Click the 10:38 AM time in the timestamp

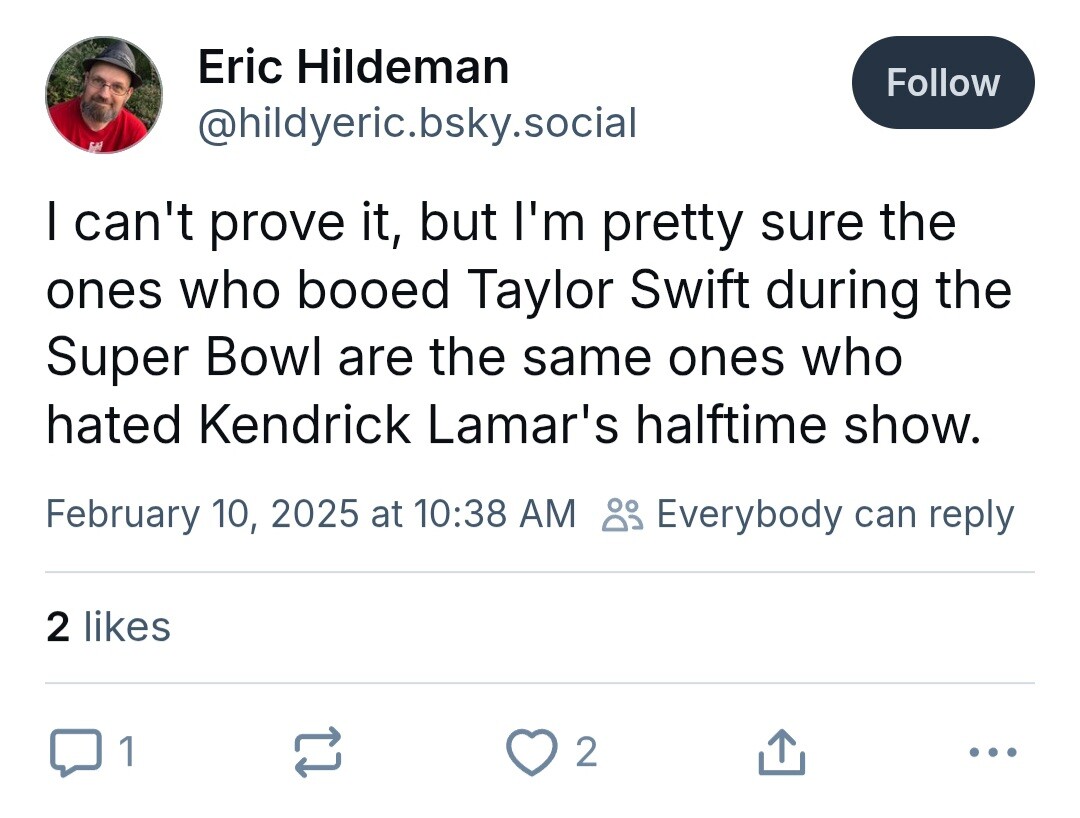[494, 514]
